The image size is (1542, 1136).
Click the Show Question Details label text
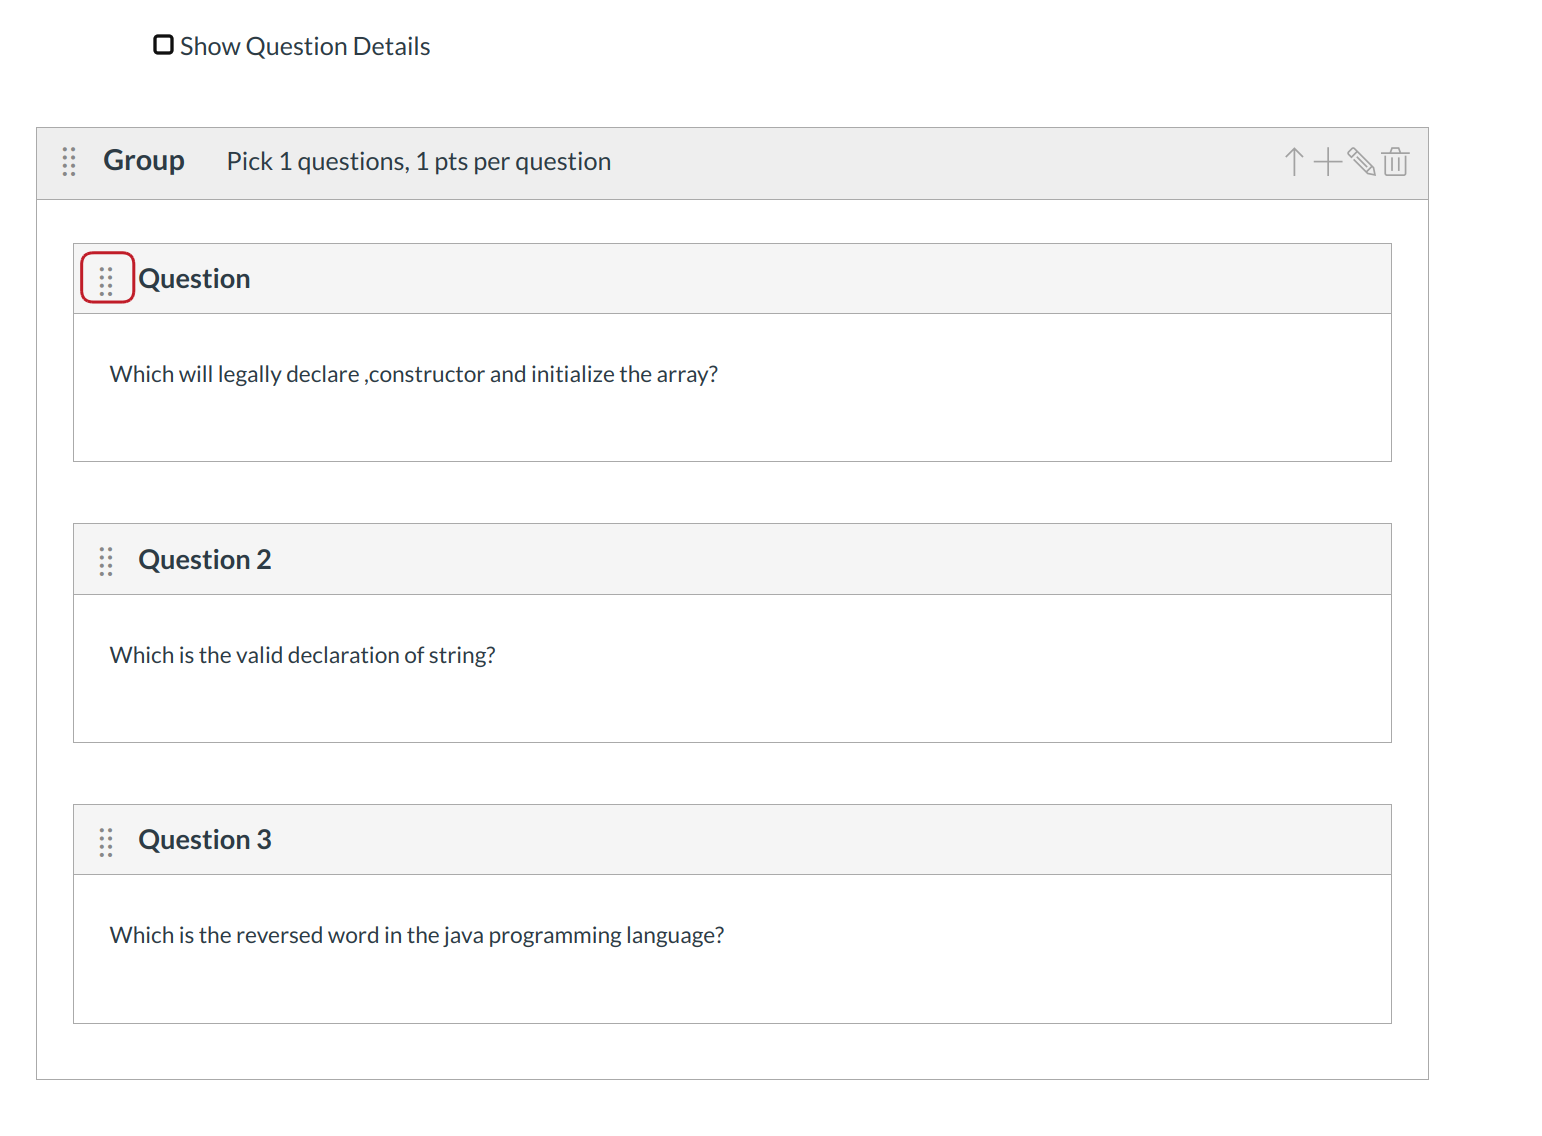(305, 47)
